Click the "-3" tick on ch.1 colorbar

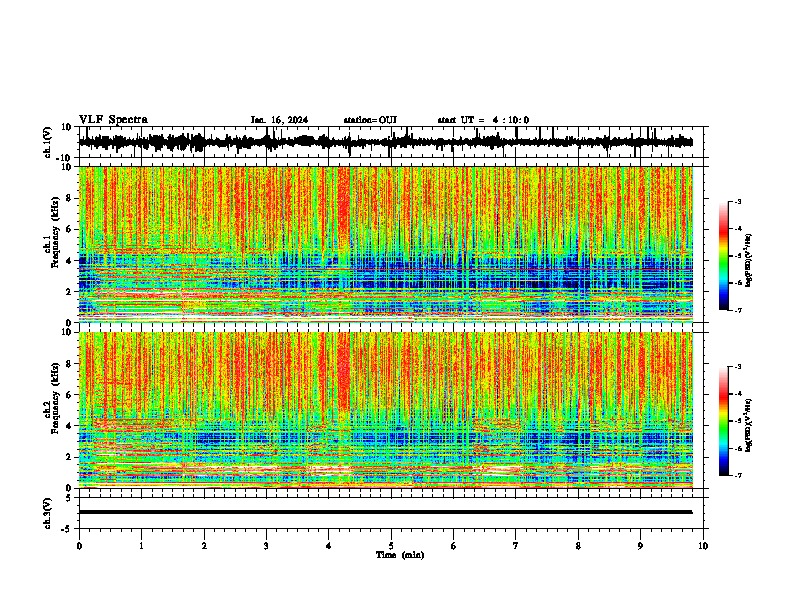[x=737, y=201]
